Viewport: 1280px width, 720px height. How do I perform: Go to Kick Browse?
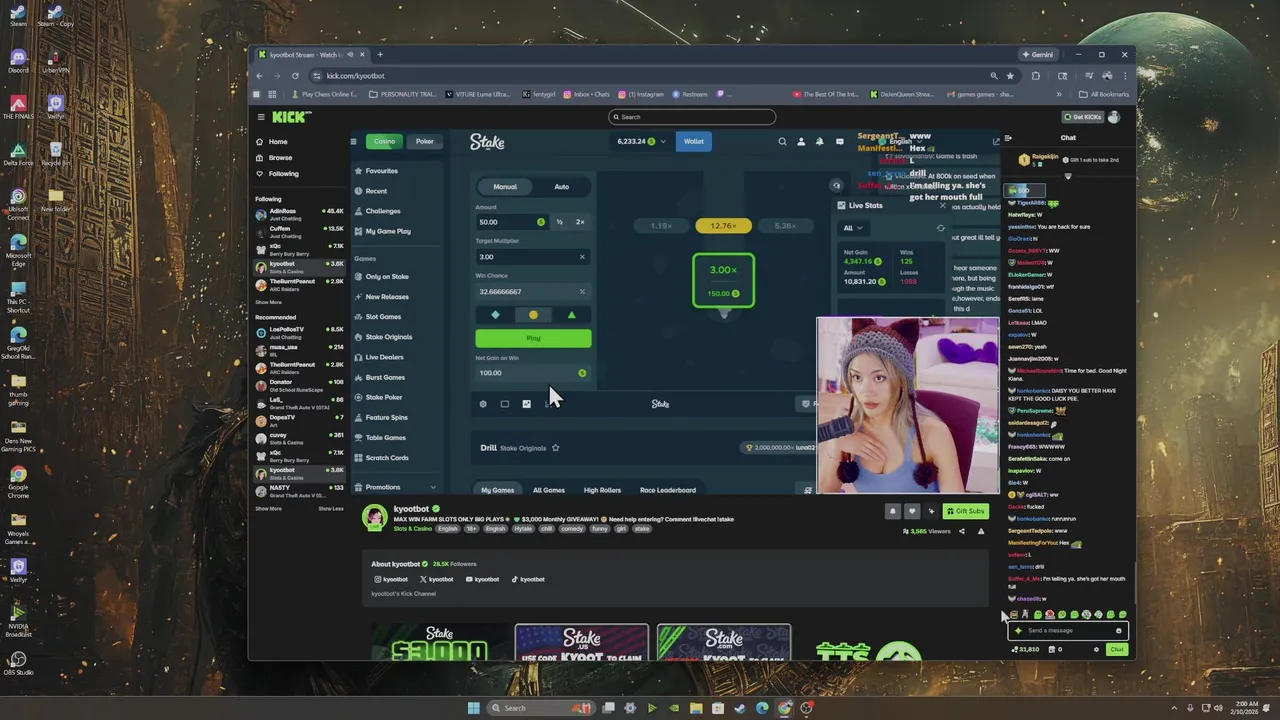point(280,158)
